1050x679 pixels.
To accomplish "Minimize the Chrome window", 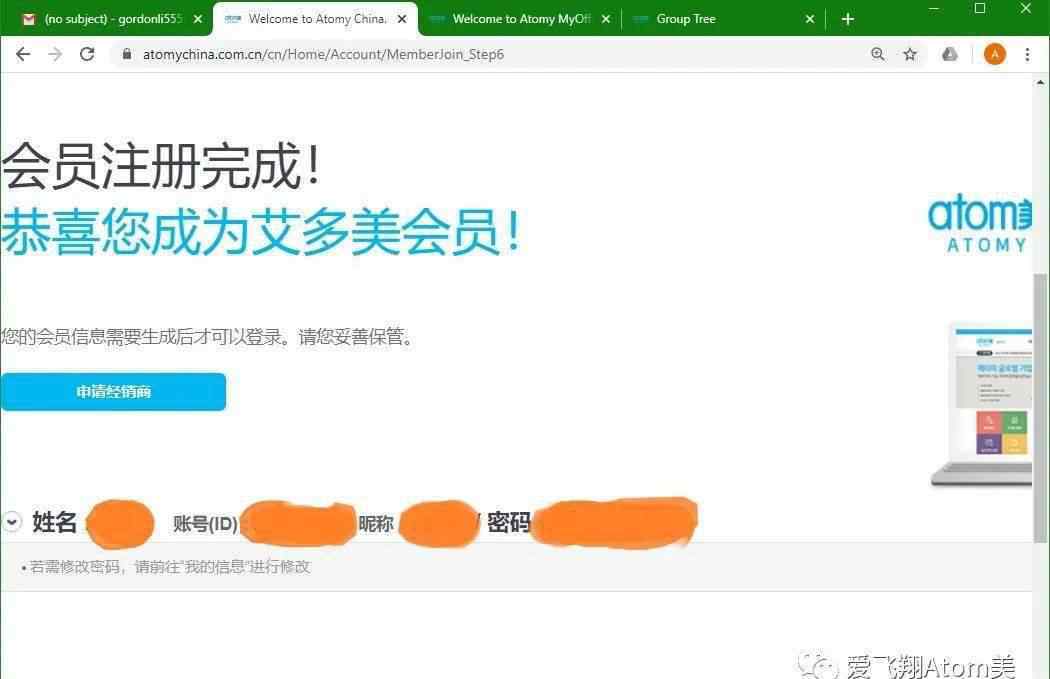I will coord(934,9).
